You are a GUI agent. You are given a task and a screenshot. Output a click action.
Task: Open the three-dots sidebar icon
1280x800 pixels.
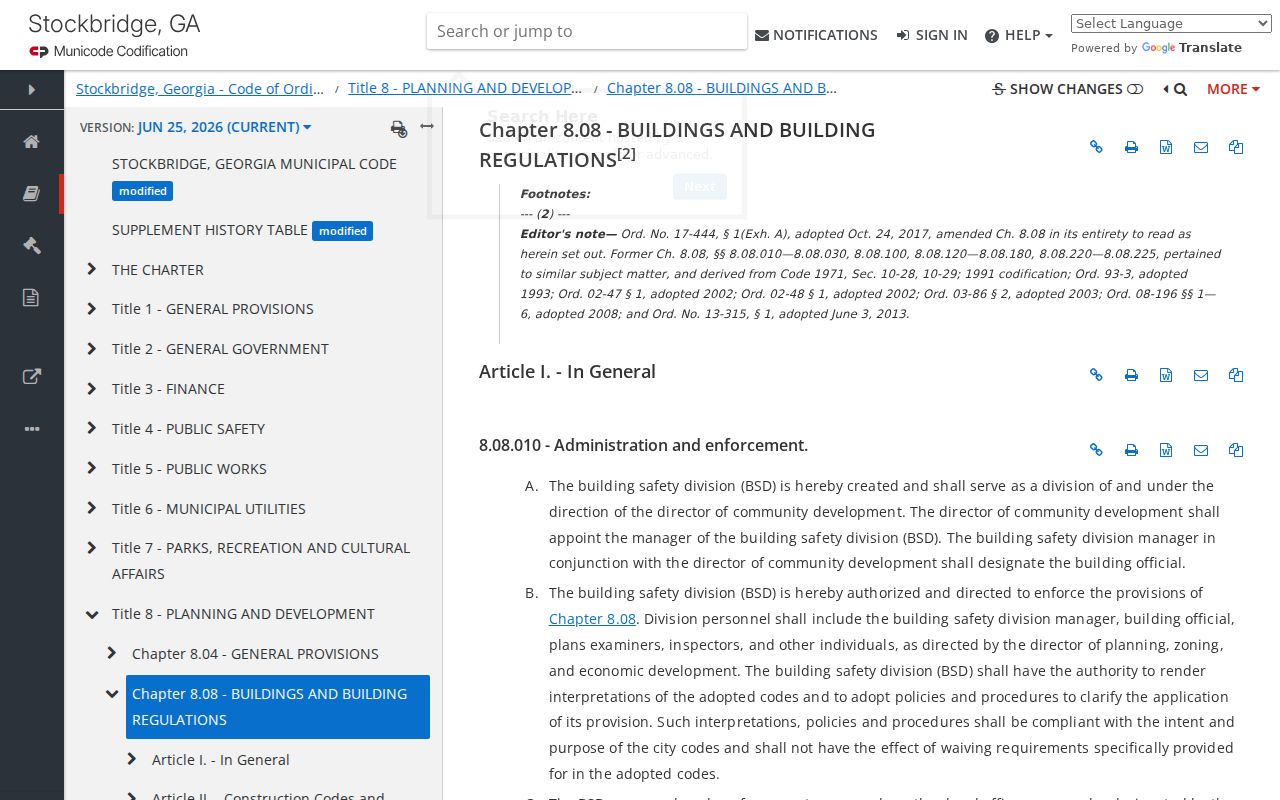[x=31, y=429]
